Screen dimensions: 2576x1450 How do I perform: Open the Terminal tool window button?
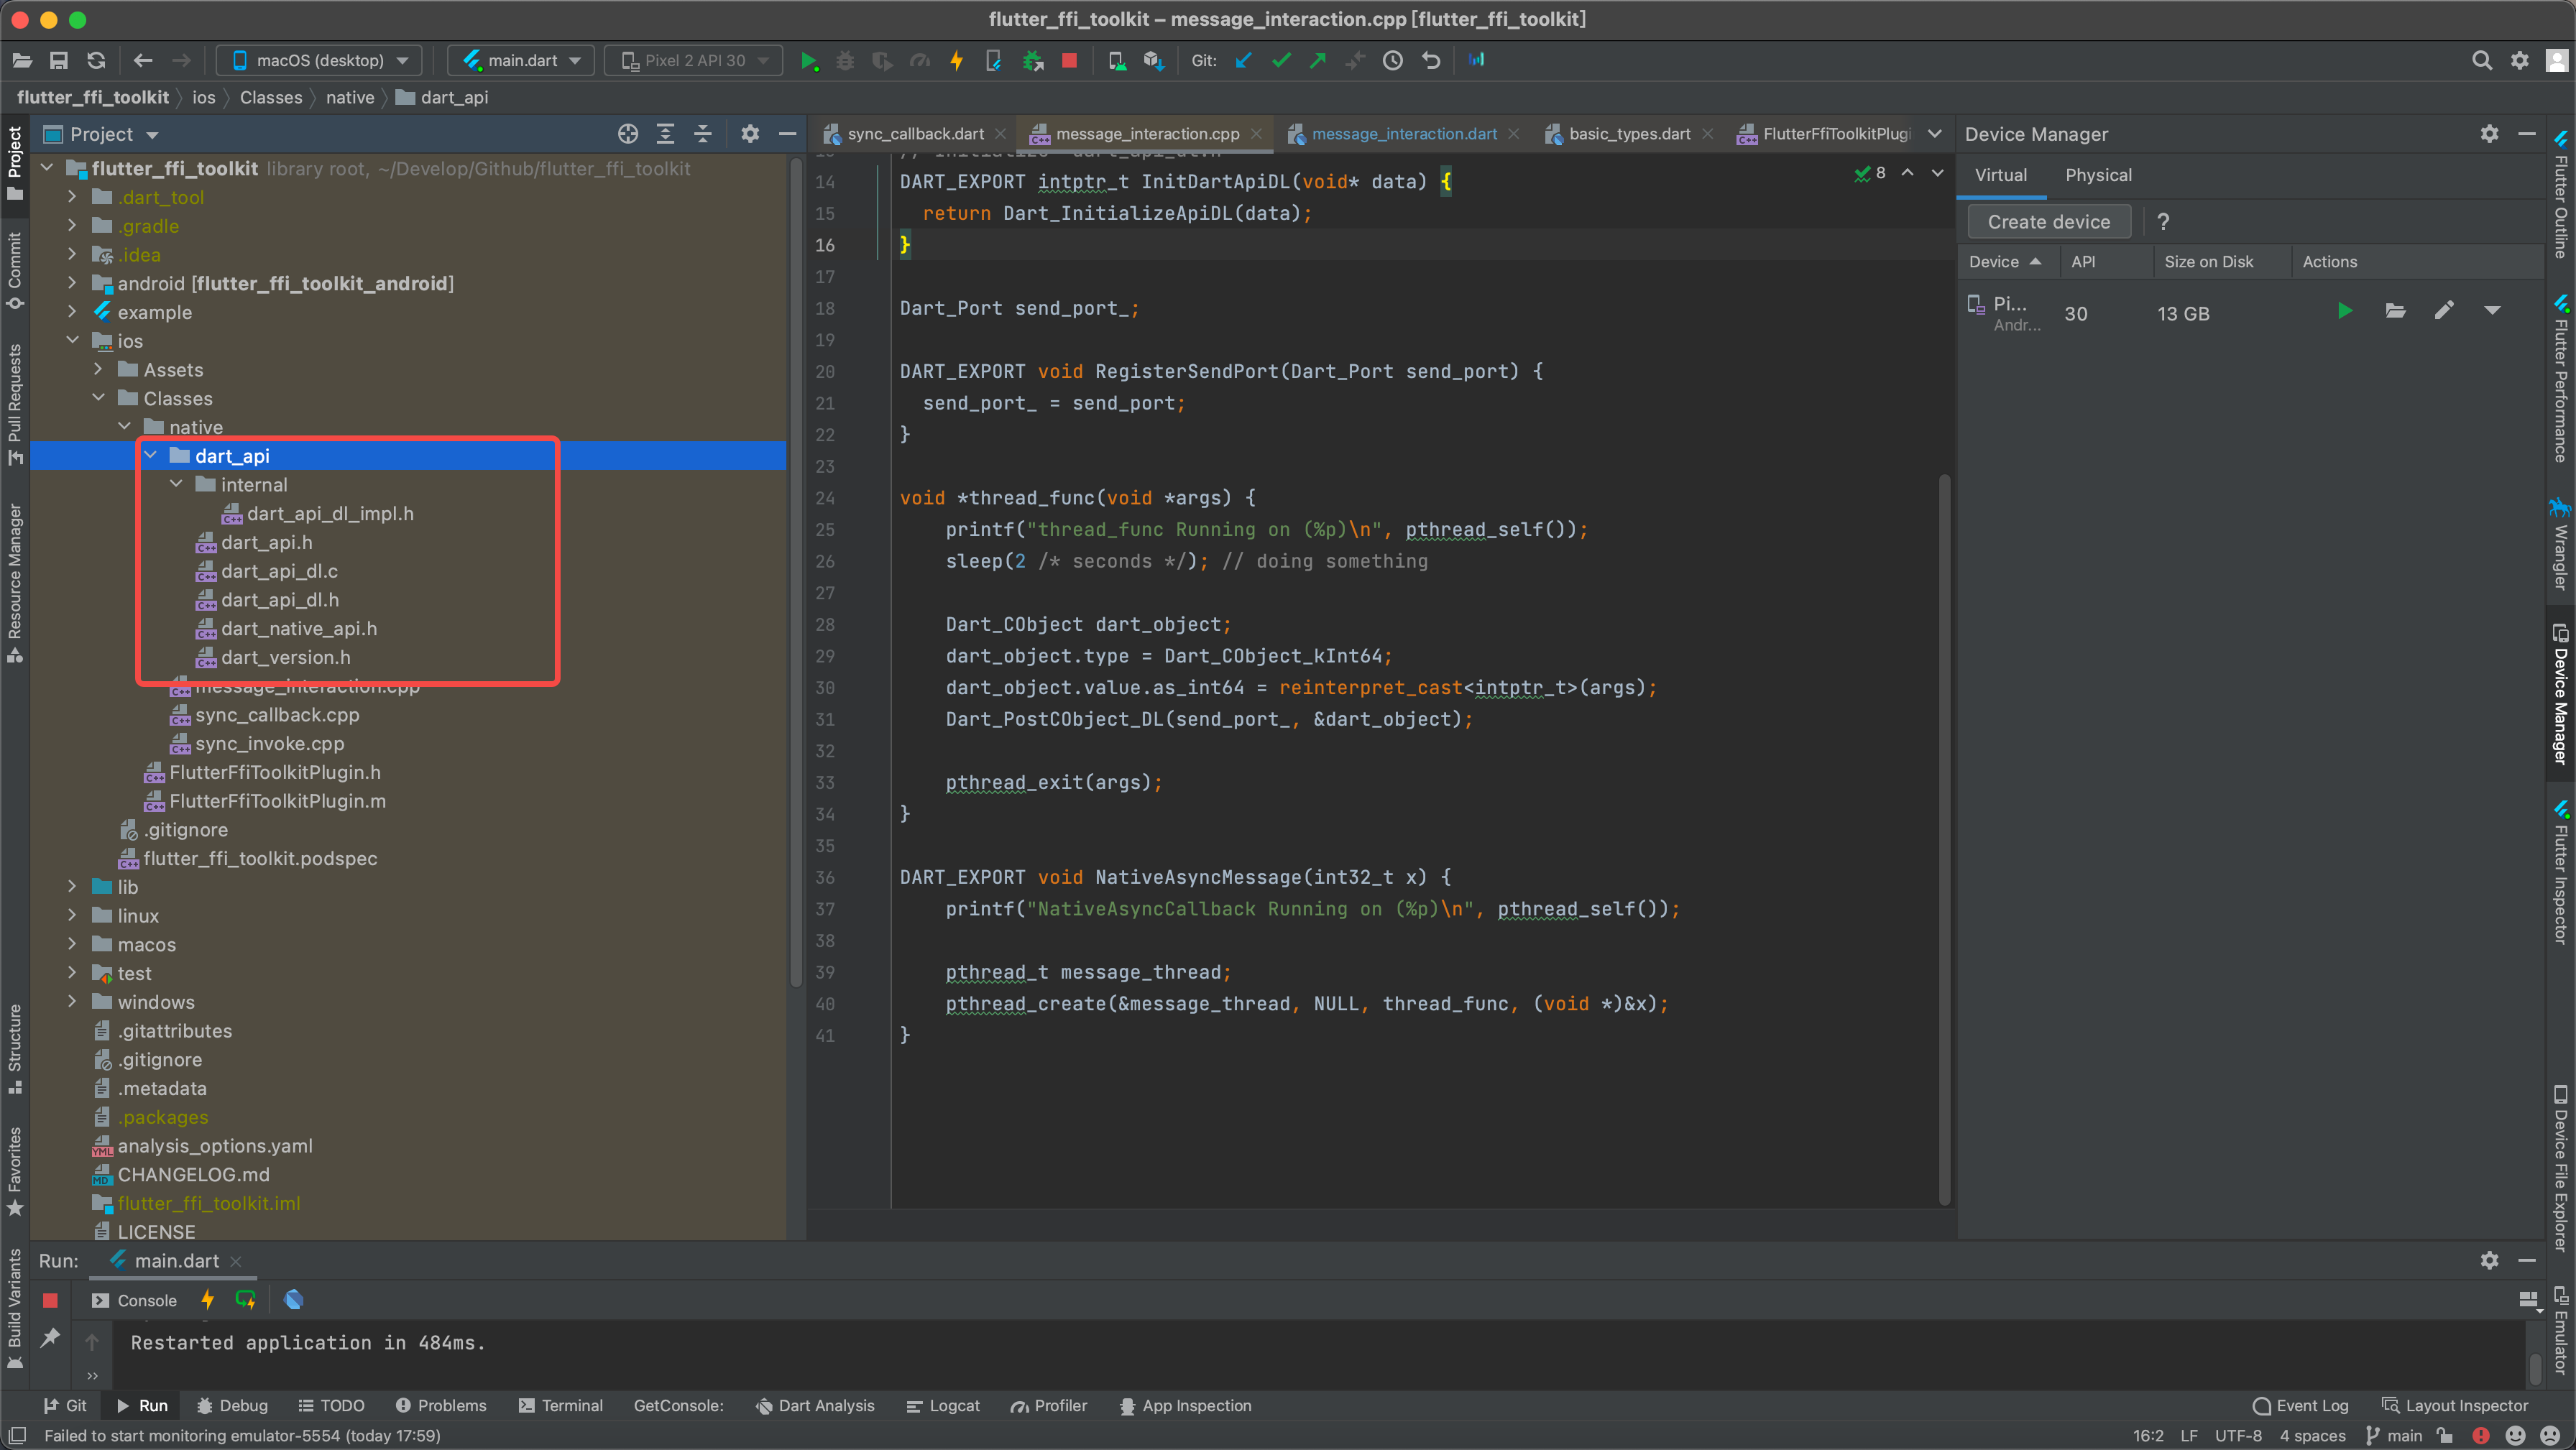pyautogui.click(x=561, y=1405)
